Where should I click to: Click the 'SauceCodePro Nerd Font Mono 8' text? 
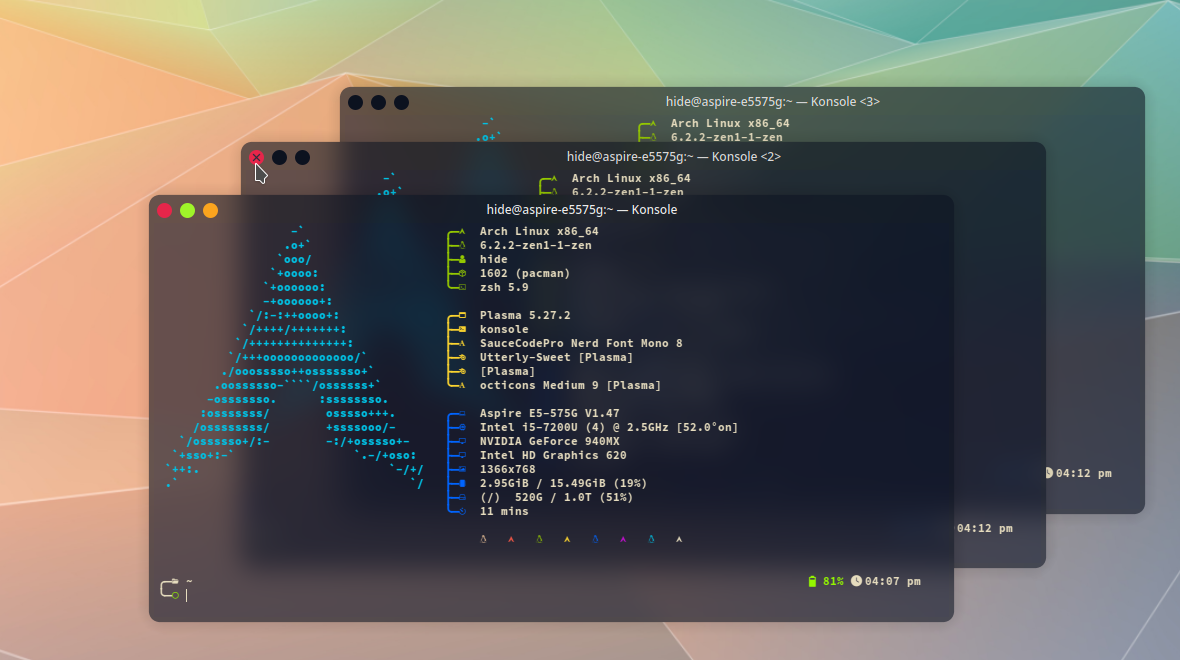(581, 343)
